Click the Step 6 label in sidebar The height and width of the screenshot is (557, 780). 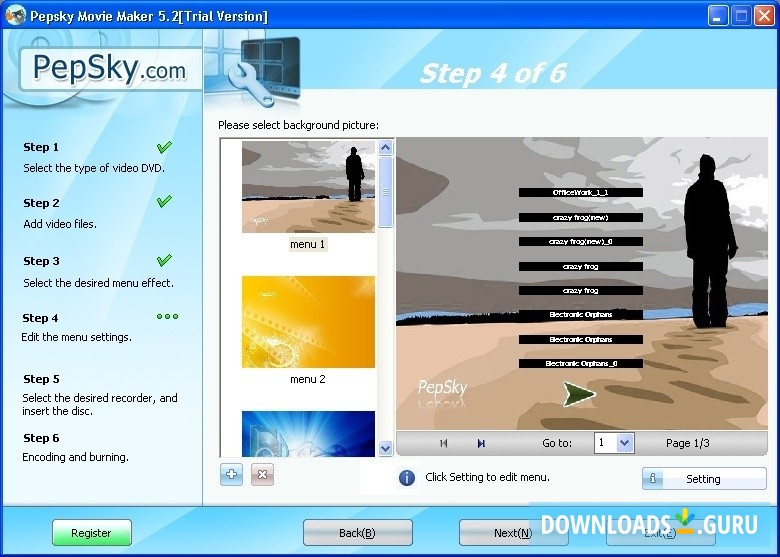[41, 438]
